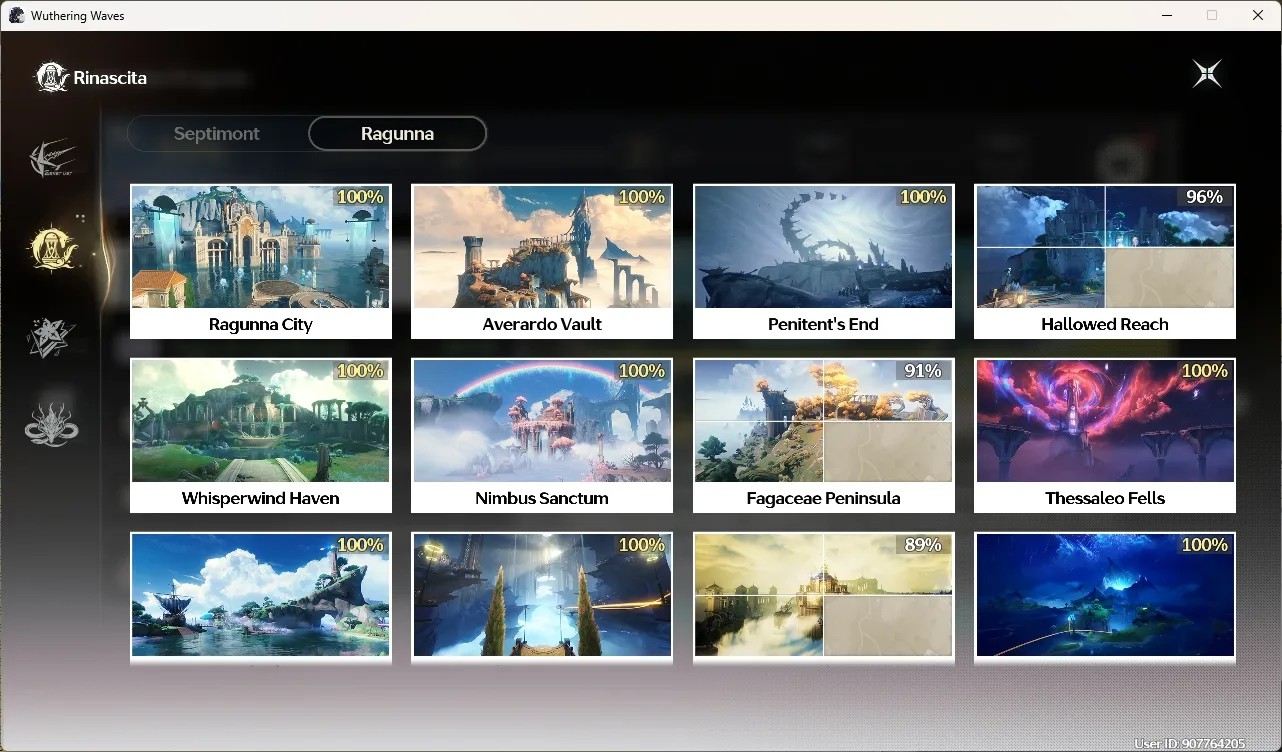Close the map panel with the X icon
Viewport: 1282px width, 752px height.
1207,74
